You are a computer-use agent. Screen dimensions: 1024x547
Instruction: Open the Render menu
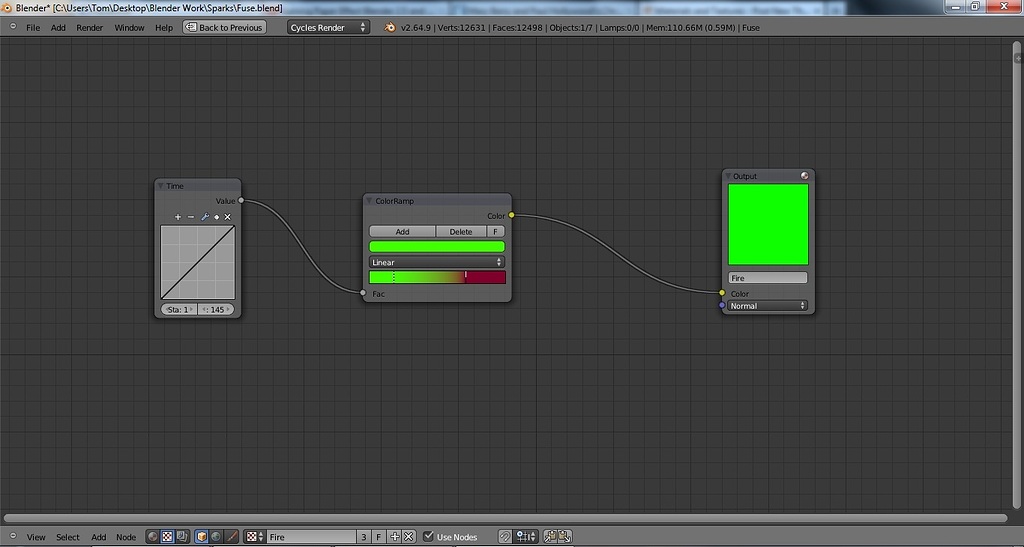[89, 27]
